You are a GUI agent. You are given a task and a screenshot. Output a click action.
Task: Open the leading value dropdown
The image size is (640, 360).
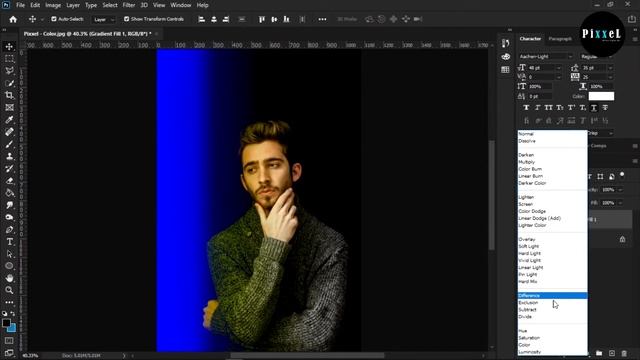click(x=611, y=68)
